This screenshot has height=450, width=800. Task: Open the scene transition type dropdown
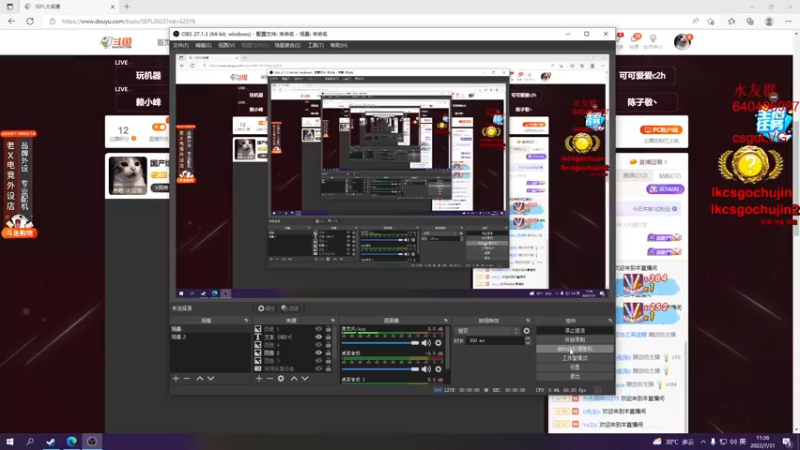point(487,331)
